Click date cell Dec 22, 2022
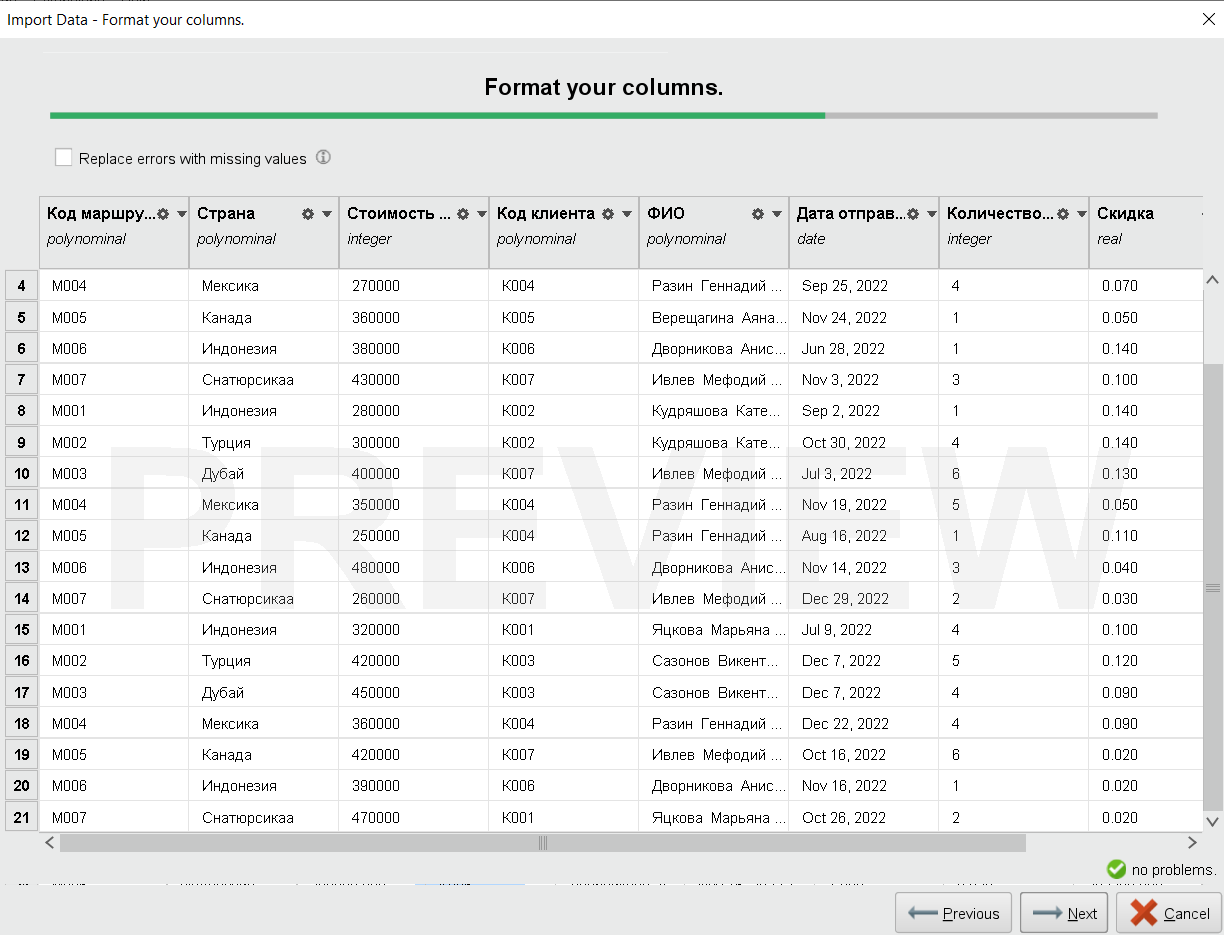Image resolution: width=1224 pixels, height=935 pixels. 864,723
